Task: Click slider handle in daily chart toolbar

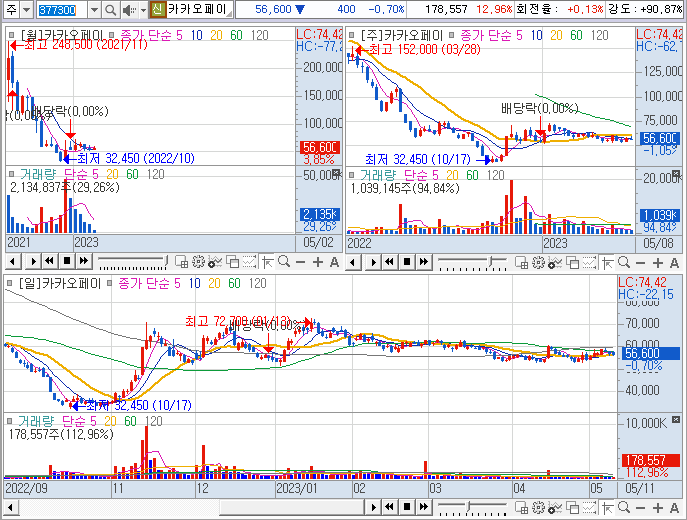Action: tap(468, 507)
